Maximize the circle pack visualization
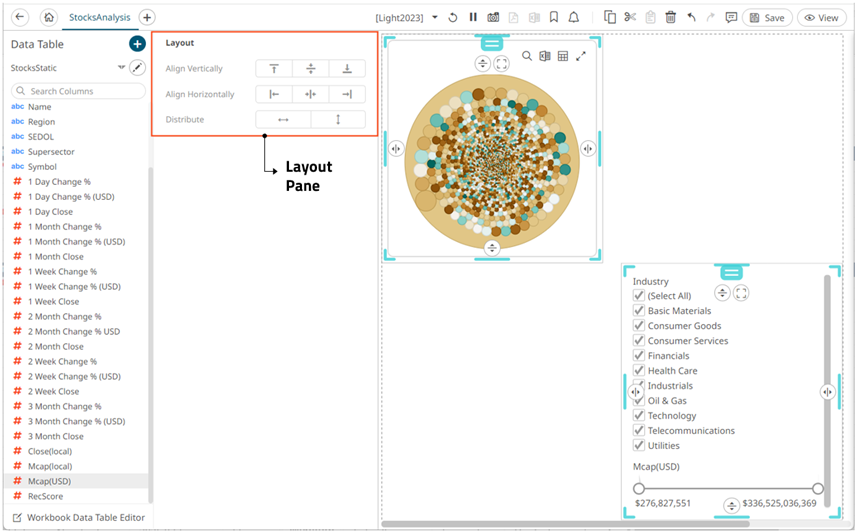Image resolution: width=856 pixels, height=531 pixels. [x=581, y=56]
